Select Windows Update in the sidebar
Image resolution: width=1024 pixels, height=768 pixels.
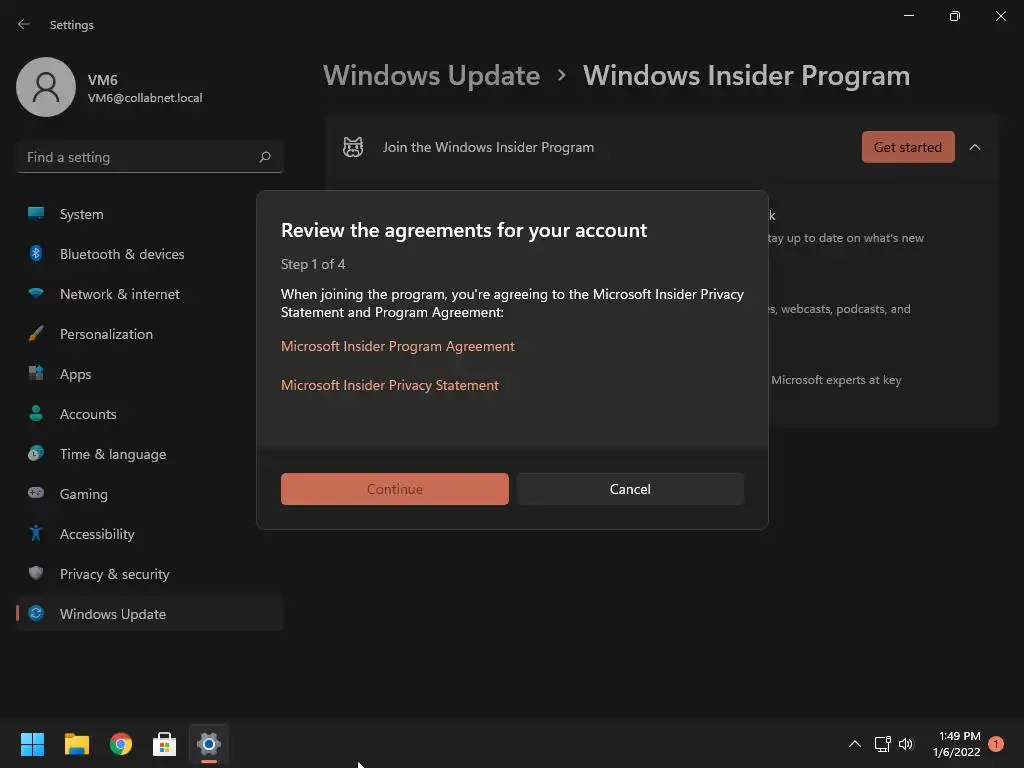click(x=150, y=613)
